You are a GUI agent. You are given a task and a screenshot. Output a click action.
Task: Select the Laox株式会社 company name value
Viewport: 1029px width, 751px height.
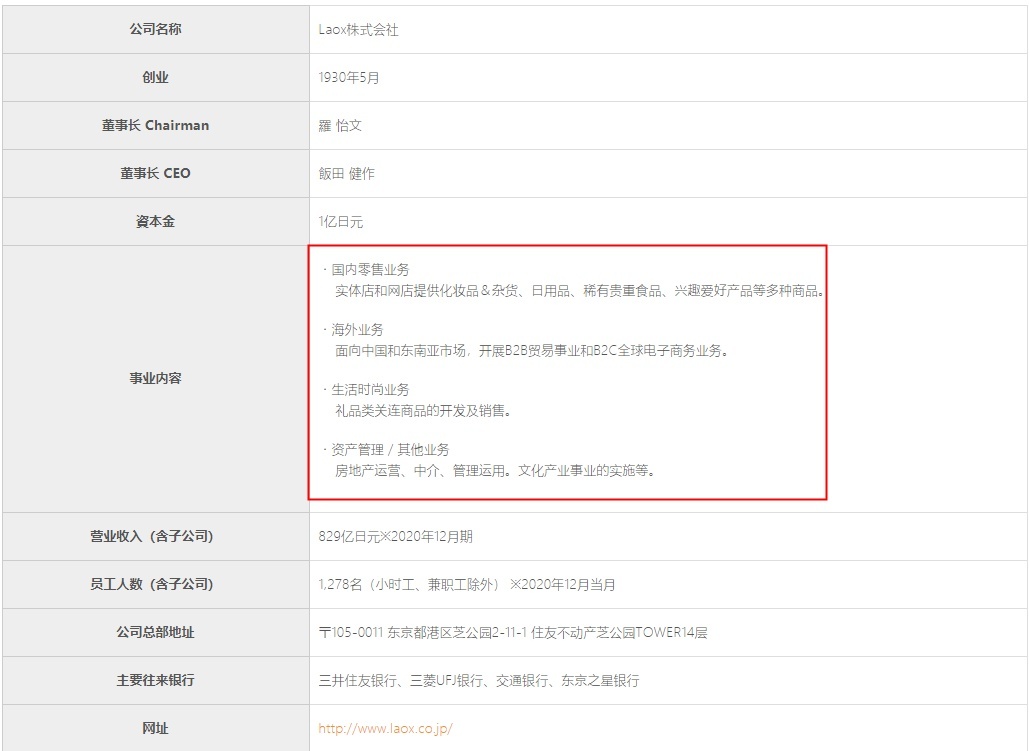358,30
